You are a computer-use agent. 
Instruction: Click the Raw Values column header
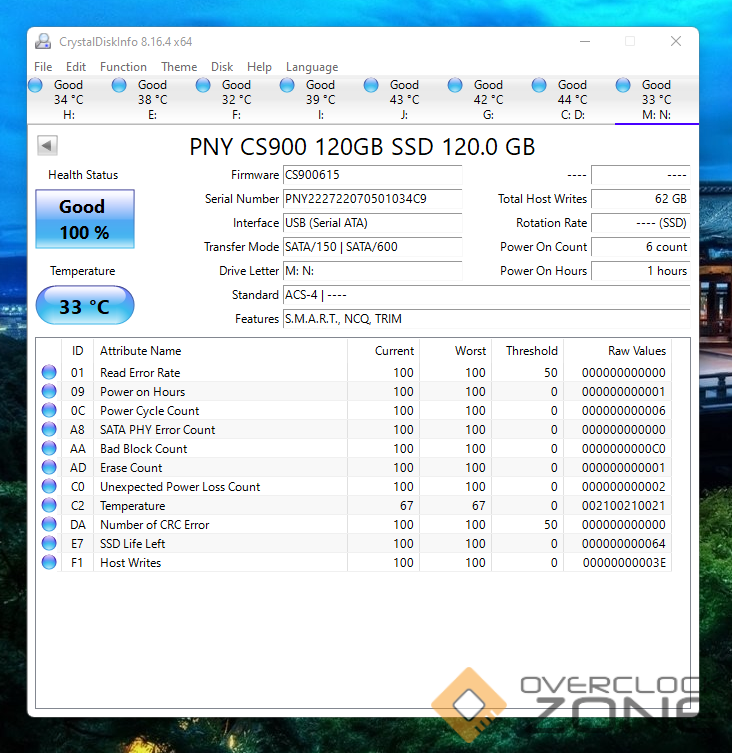[x=618, y=351]
